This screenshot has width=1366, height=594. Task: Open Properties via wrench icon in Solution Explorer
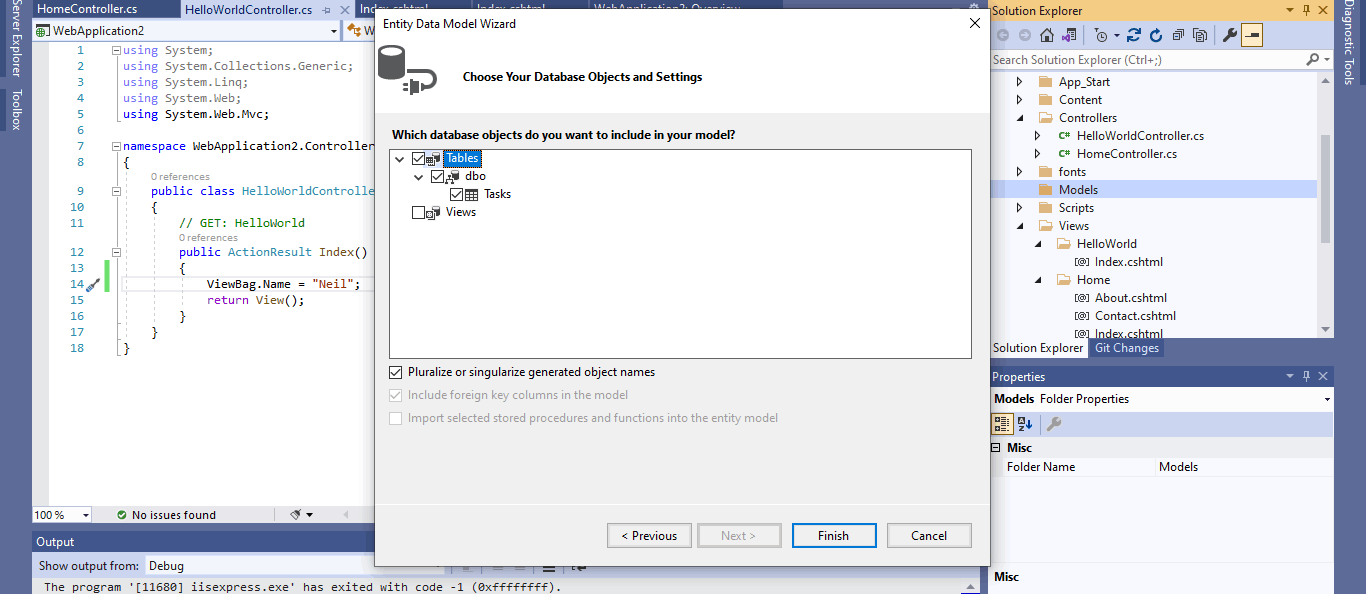1230,35
